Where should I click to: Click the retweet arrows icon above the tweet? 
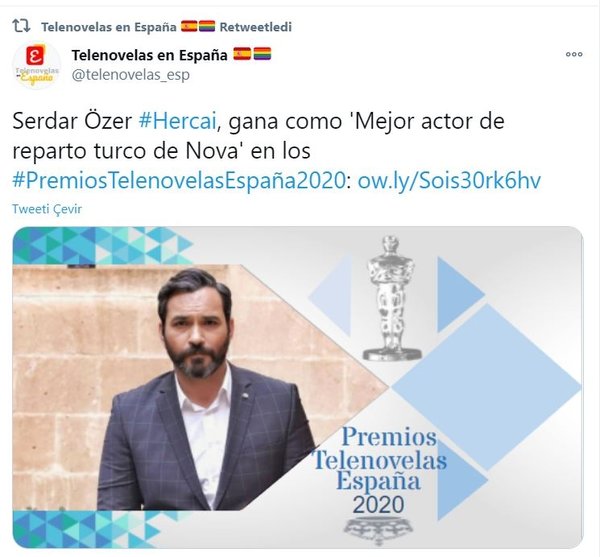pos(21,26)
